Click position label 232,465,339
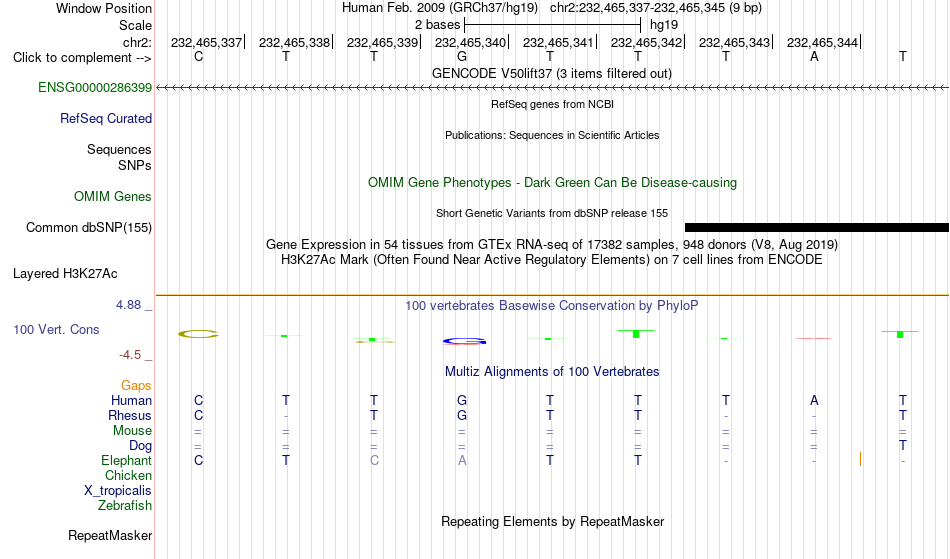Viewport: 950px width, 559px height. click(382, 42)
